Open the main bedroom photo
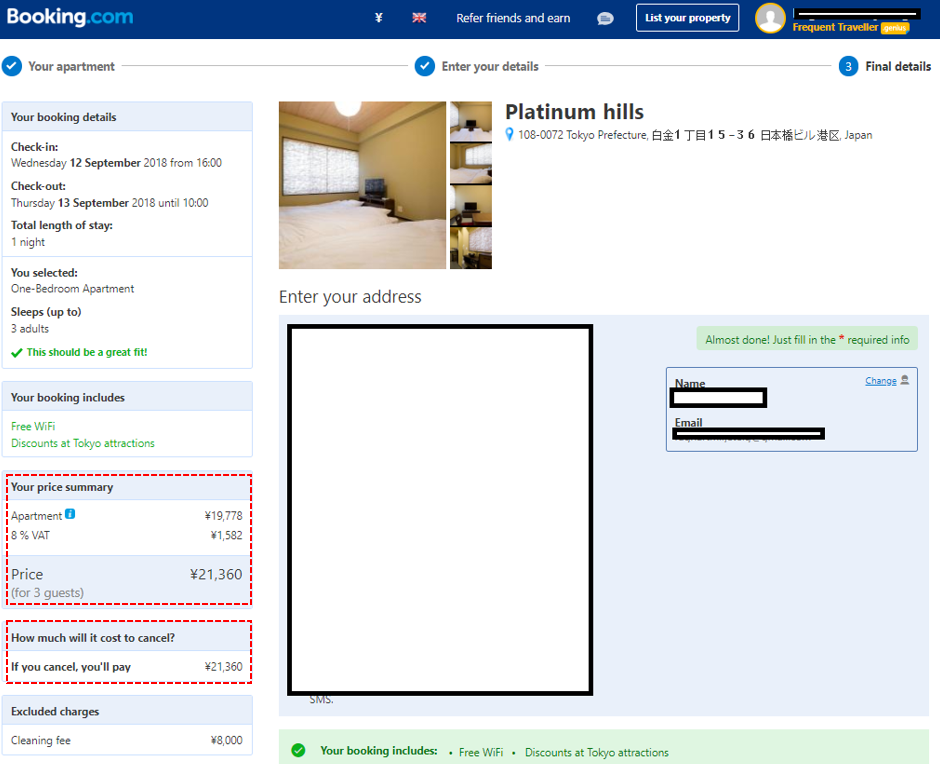This screenshot has height=764, width=940. pyautogui.click(x=362, y=185)
